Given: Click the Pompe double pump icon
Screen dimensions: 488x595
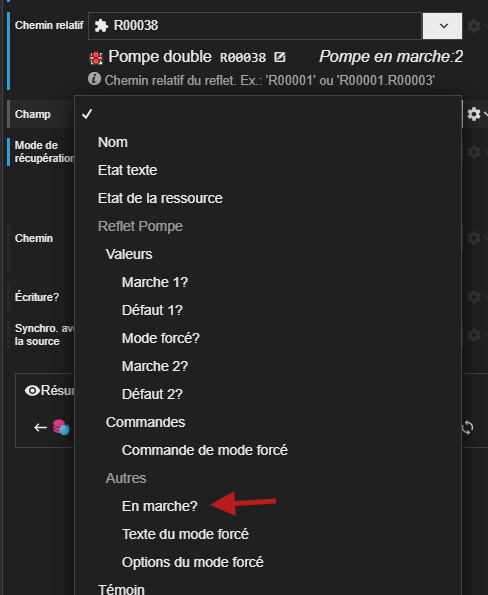Looking at the screenshot, I should point(96,58).
